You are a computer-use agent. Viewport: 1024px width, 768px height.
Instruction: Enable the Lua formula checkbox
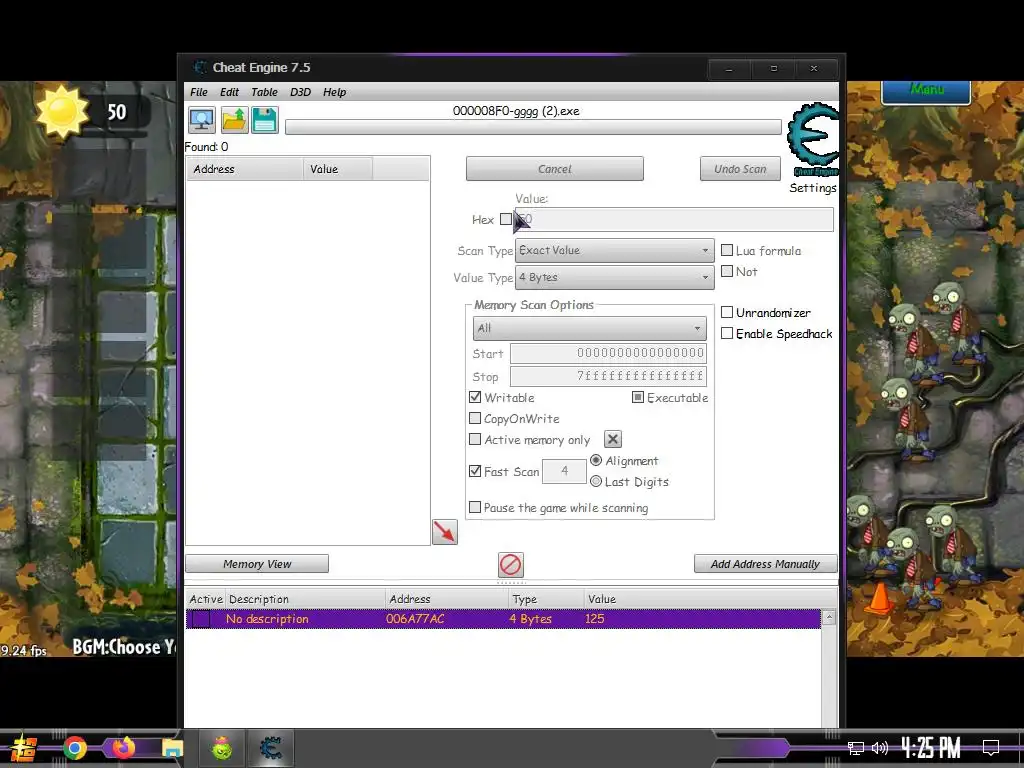coord(727,250)
